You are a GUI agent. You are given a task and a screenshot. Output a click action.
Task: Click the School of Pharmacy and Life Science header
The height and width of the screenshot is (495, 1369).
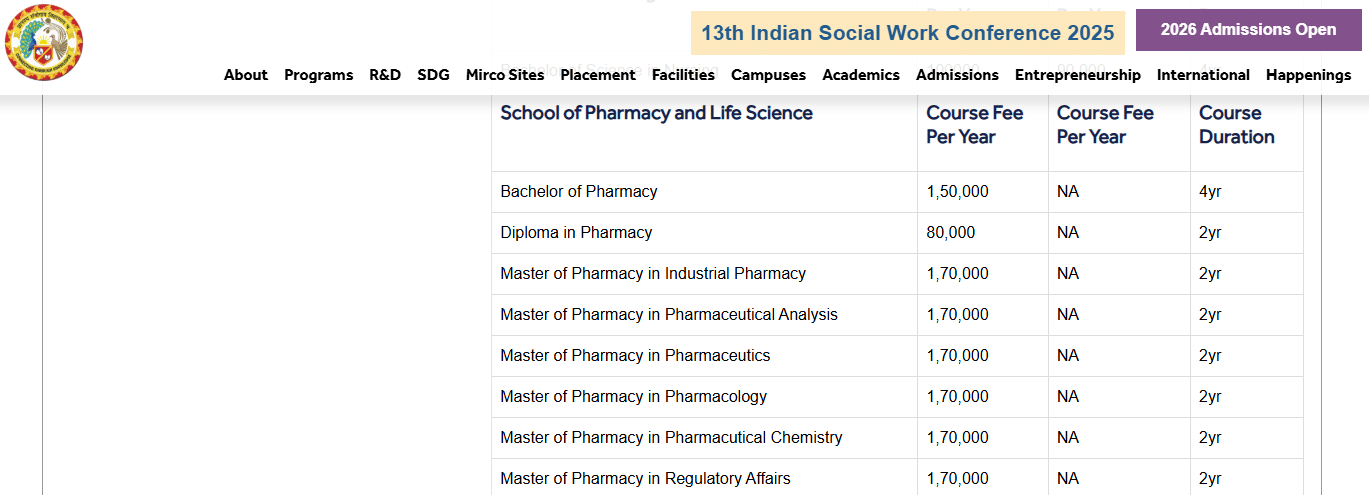pyautogui.click(x=656, y=113)
